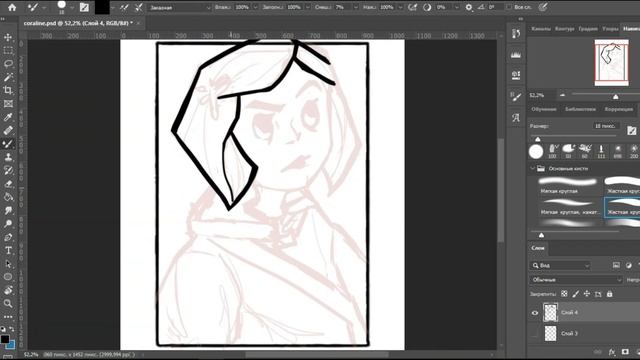Show layer 'Слой 3' via its visibility box
Screen dimensions: 640x360
point(535,334)
